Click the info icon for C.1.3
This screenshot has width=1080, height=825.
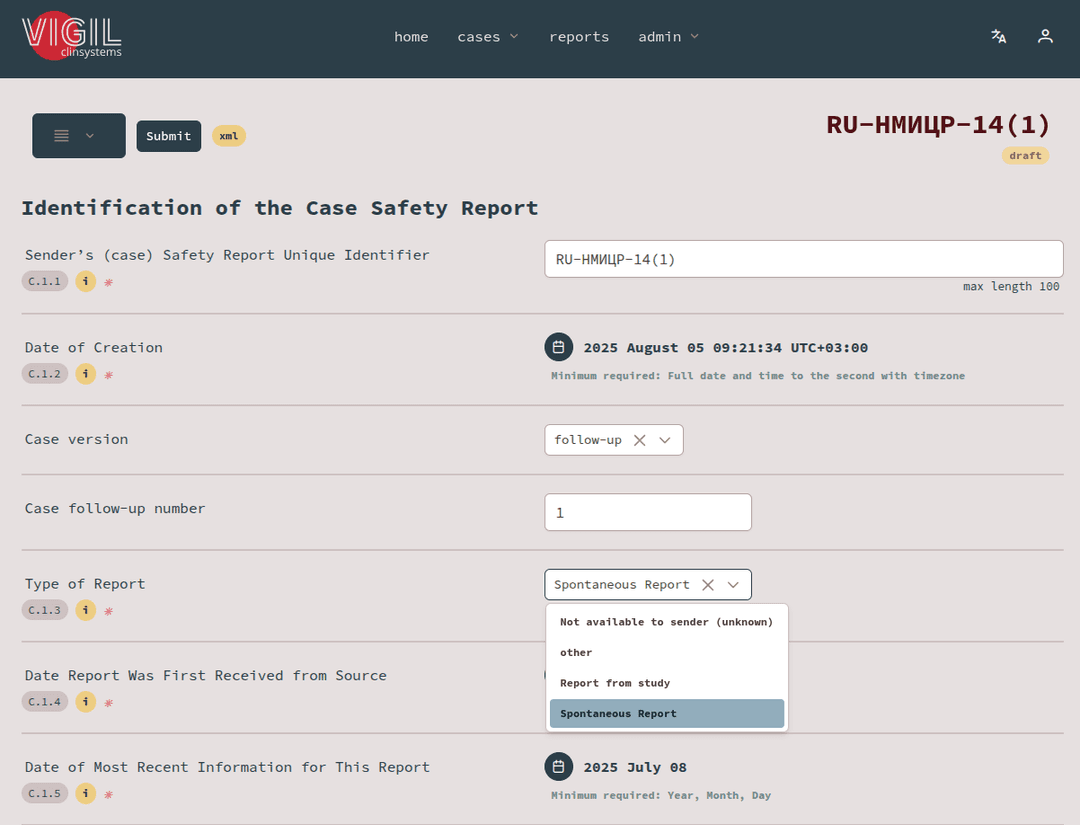85,610
